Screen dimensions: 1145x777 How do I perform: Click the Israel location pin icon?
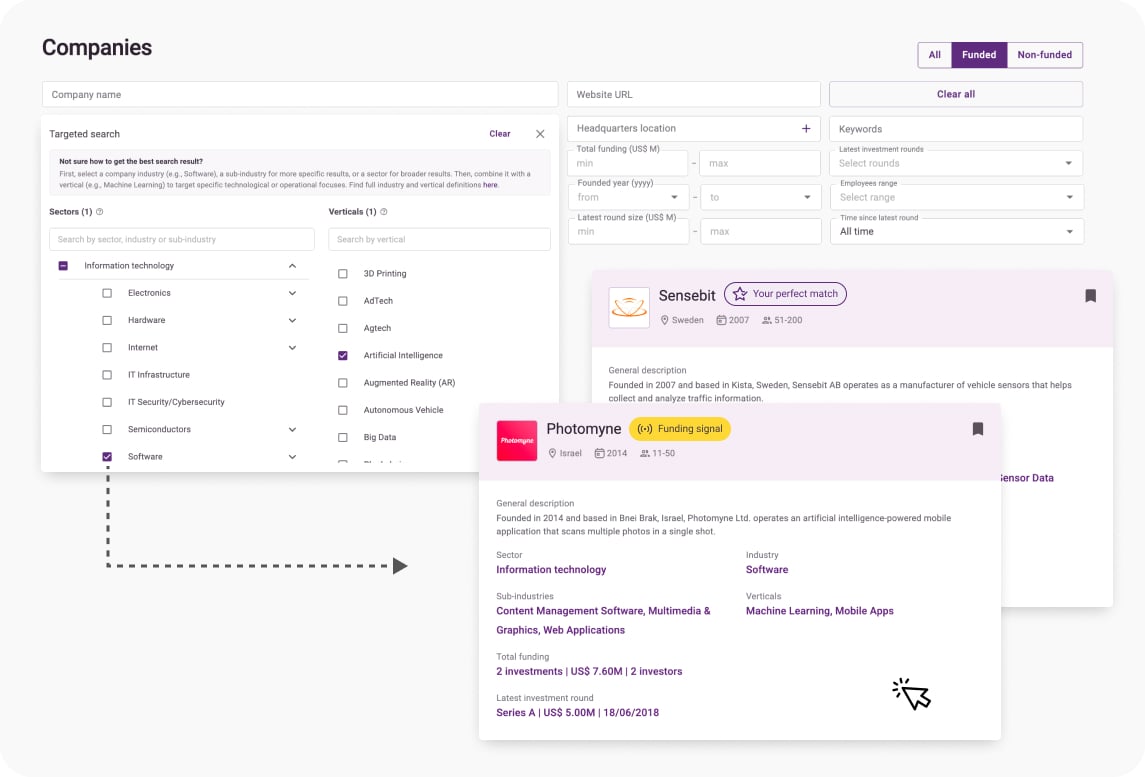click(x=553, y=453)
